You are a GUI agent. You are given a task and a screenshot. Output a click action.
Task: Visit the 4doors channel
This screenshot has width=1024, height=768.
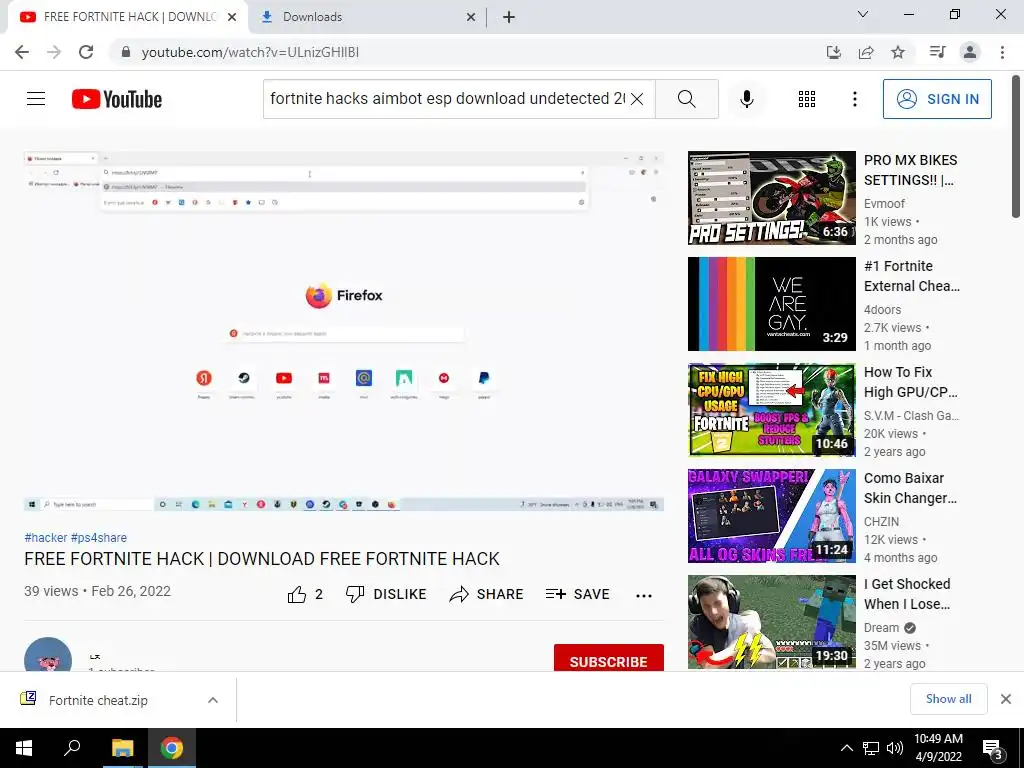[x=882, y=310]
